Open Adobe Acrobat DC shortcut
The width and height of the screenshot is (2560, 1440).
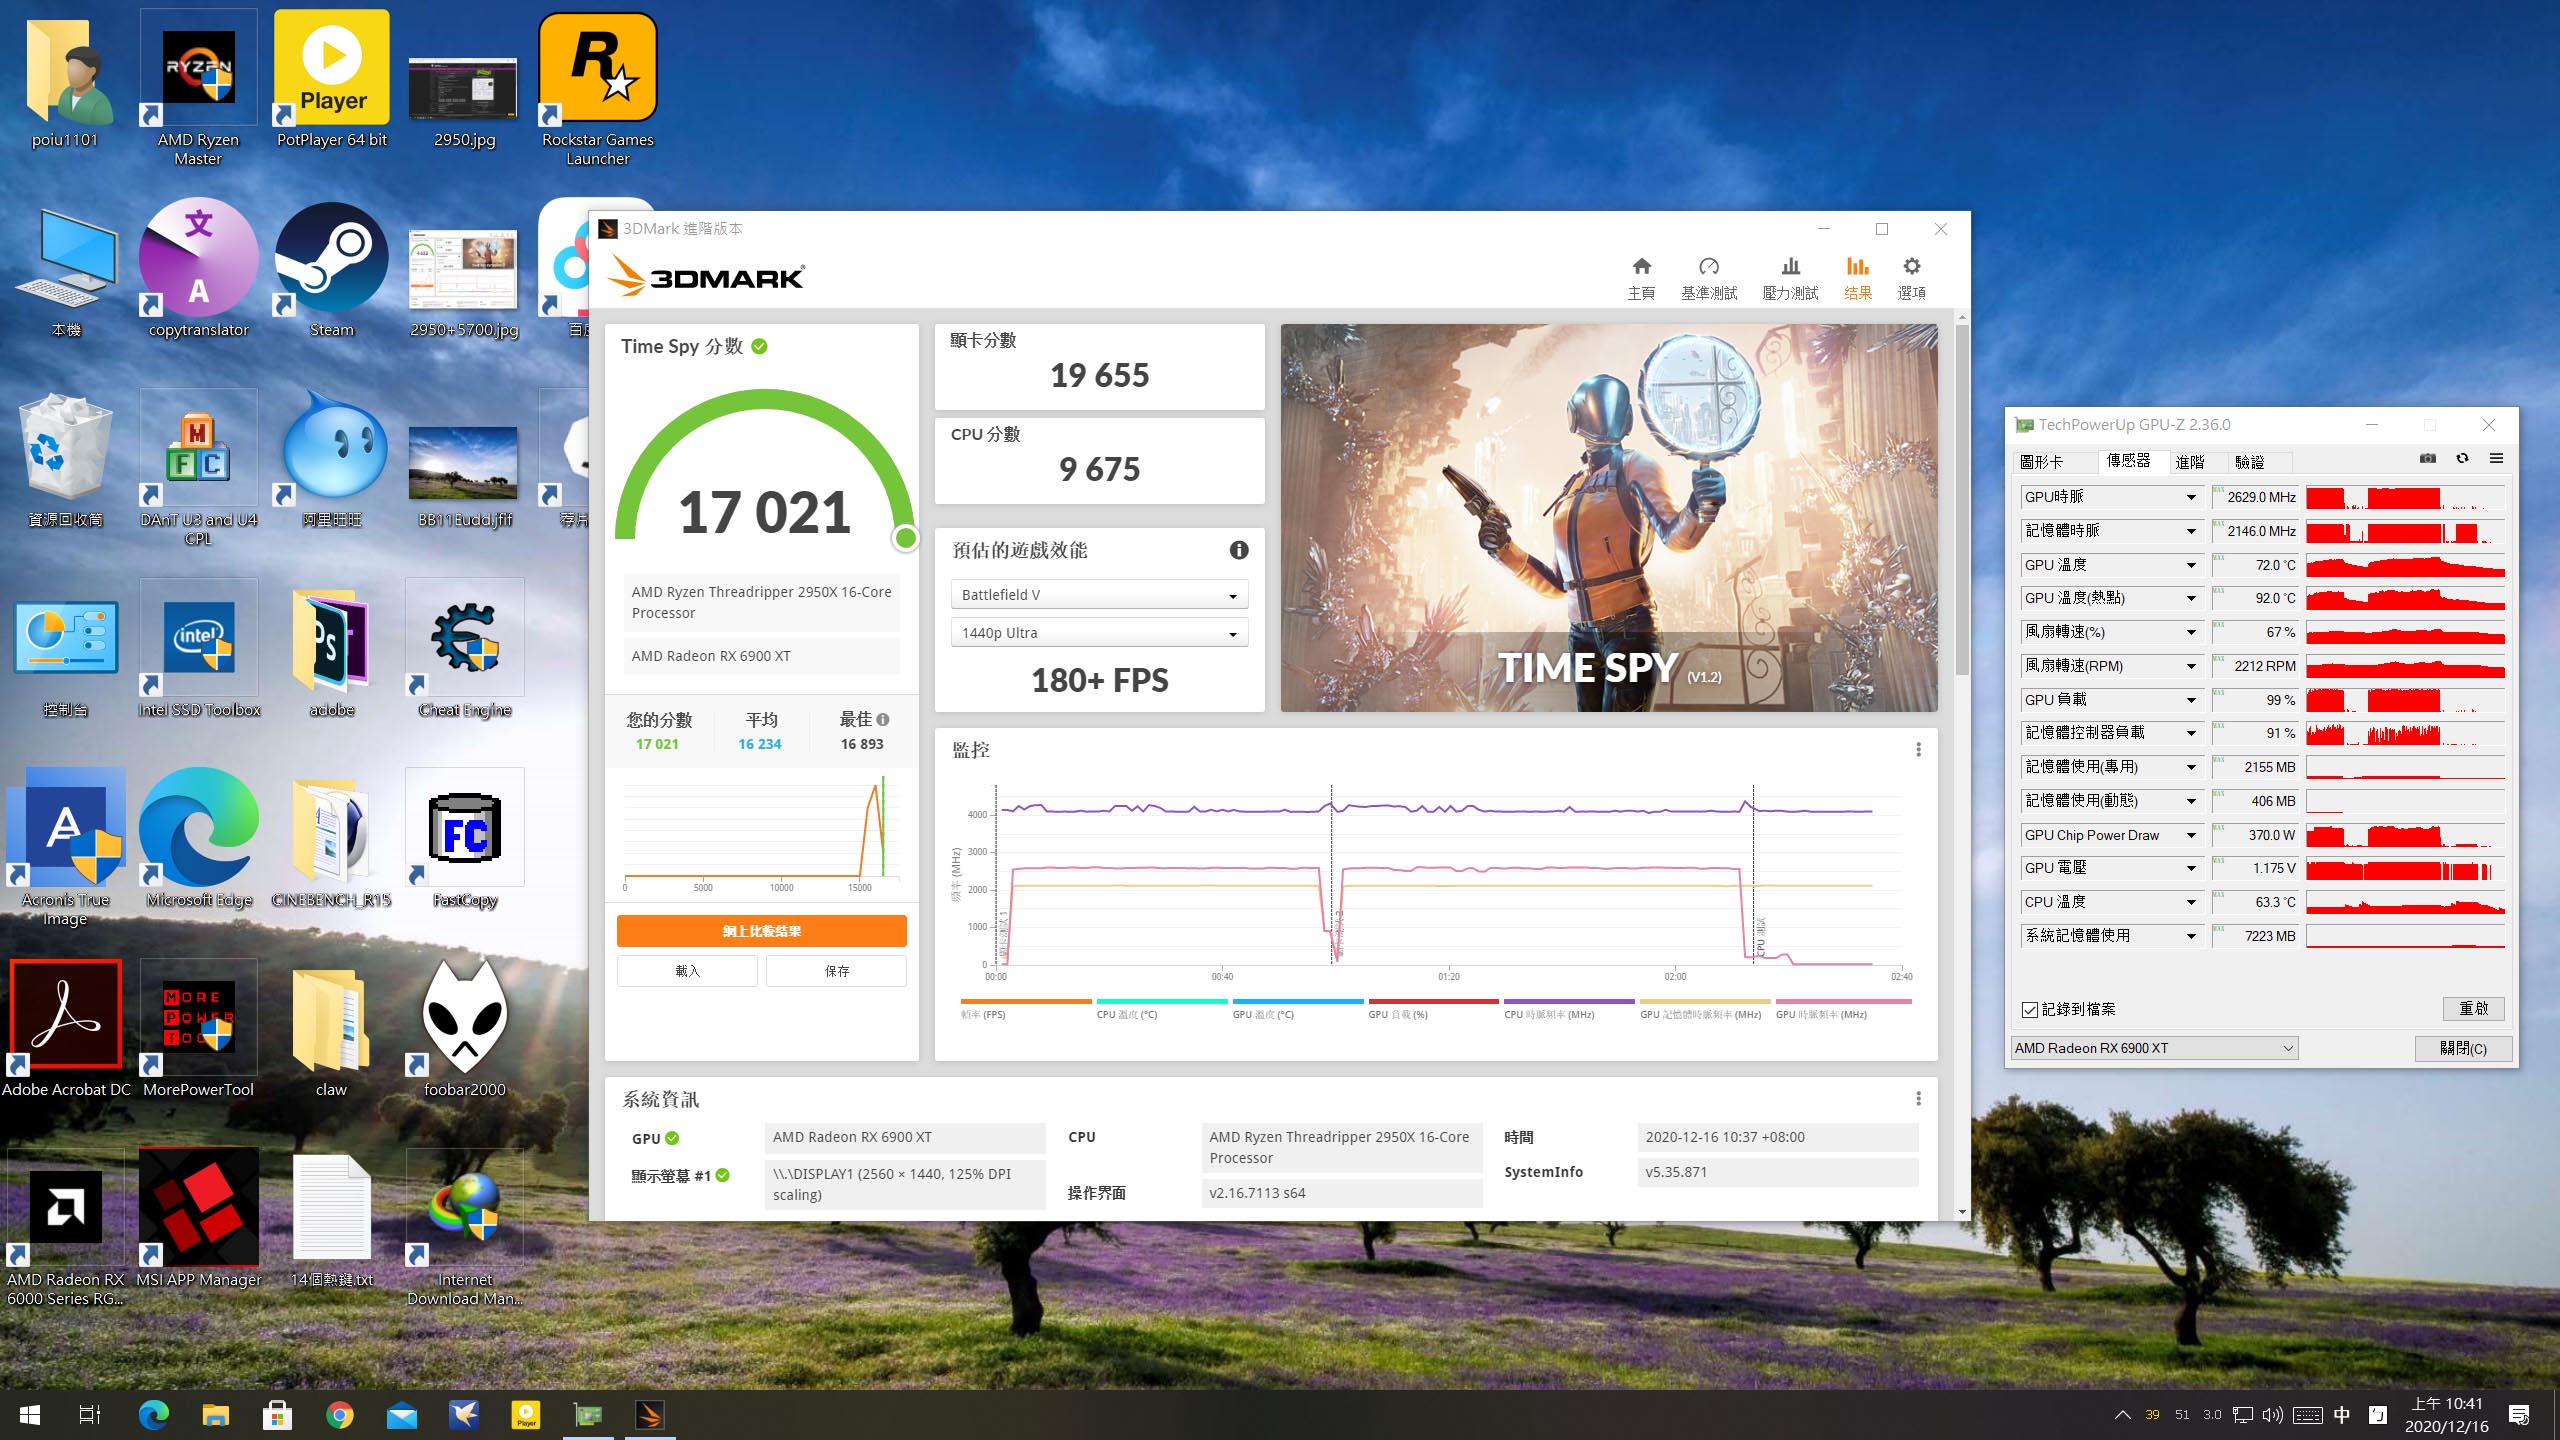(x=66, y=1030)
